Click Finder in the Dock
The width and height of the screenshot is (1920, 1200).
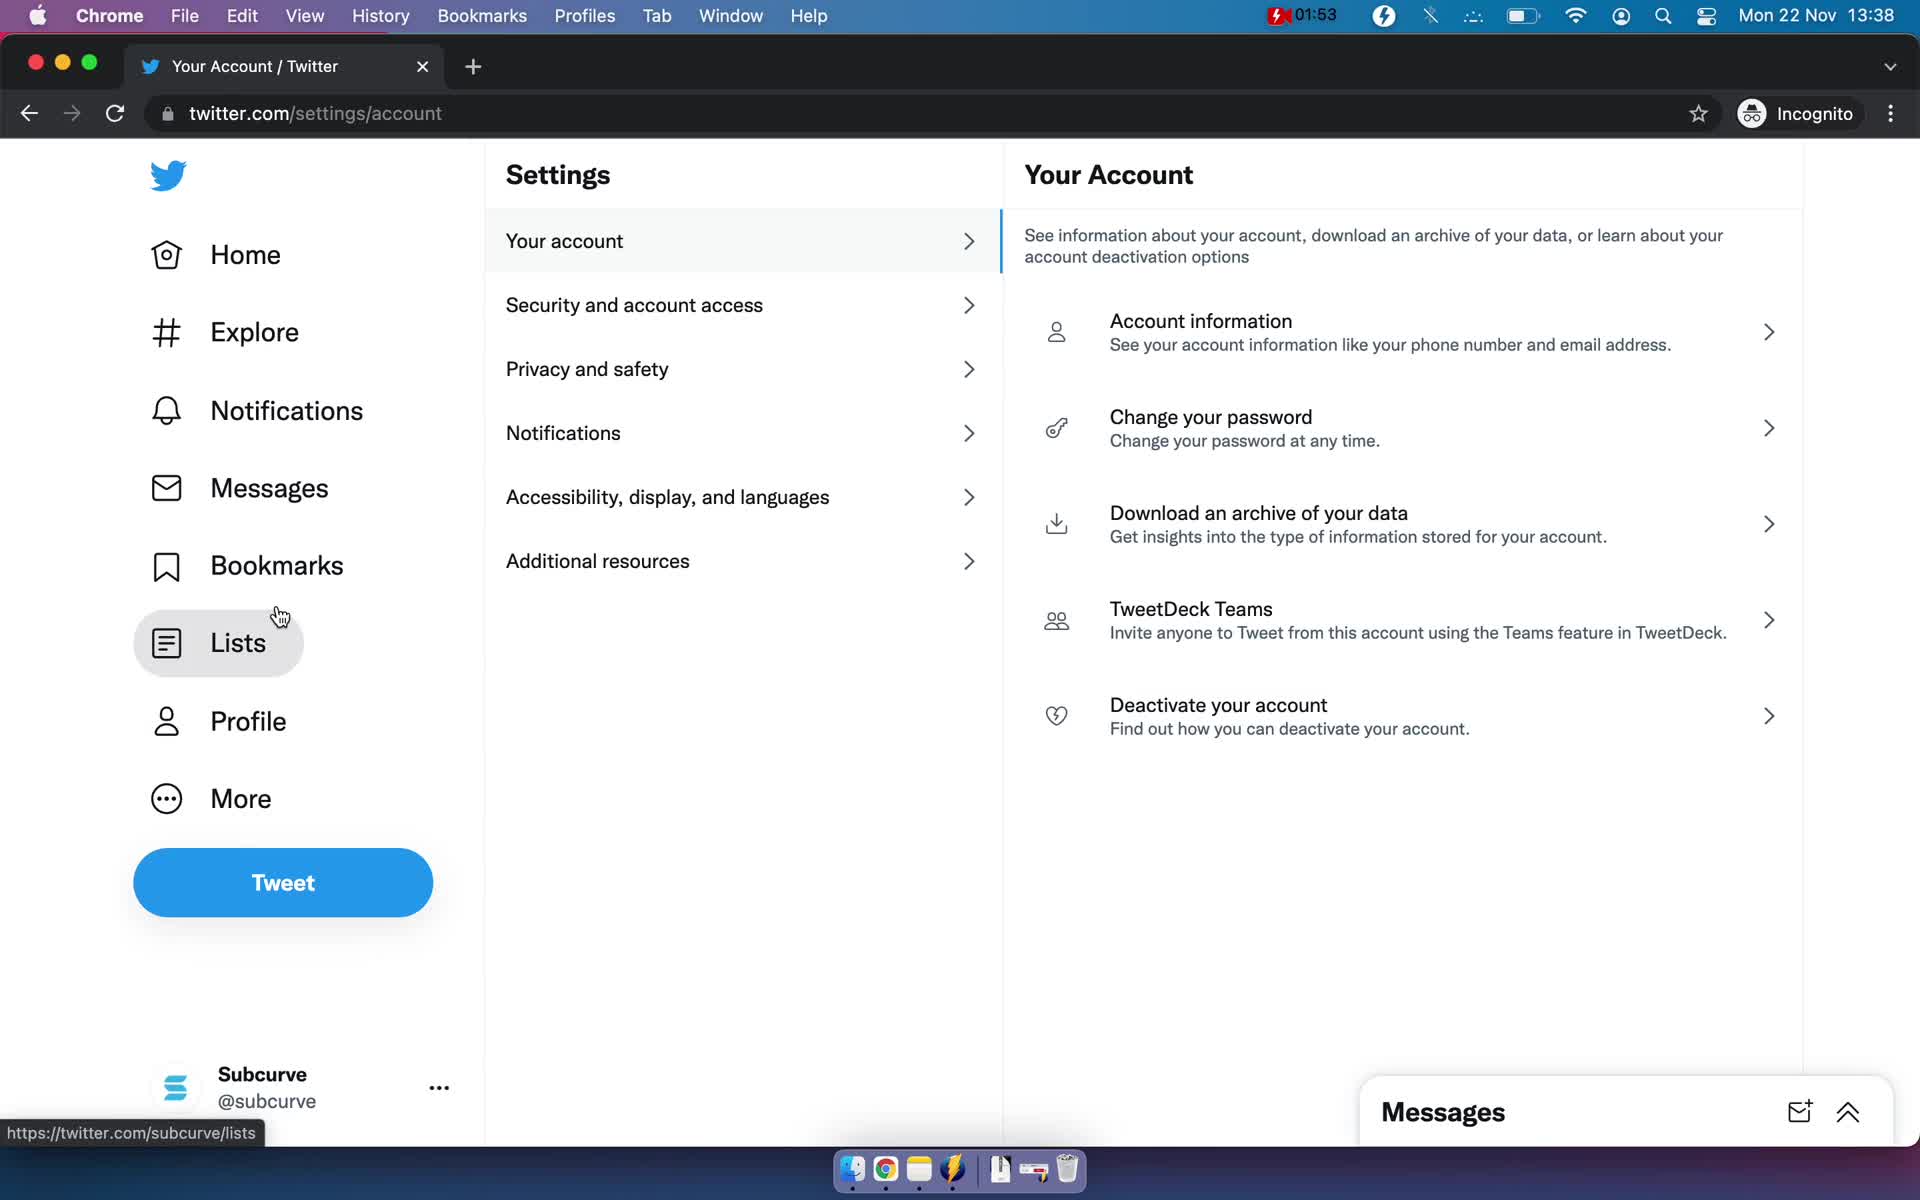[x=852, y=1169]
